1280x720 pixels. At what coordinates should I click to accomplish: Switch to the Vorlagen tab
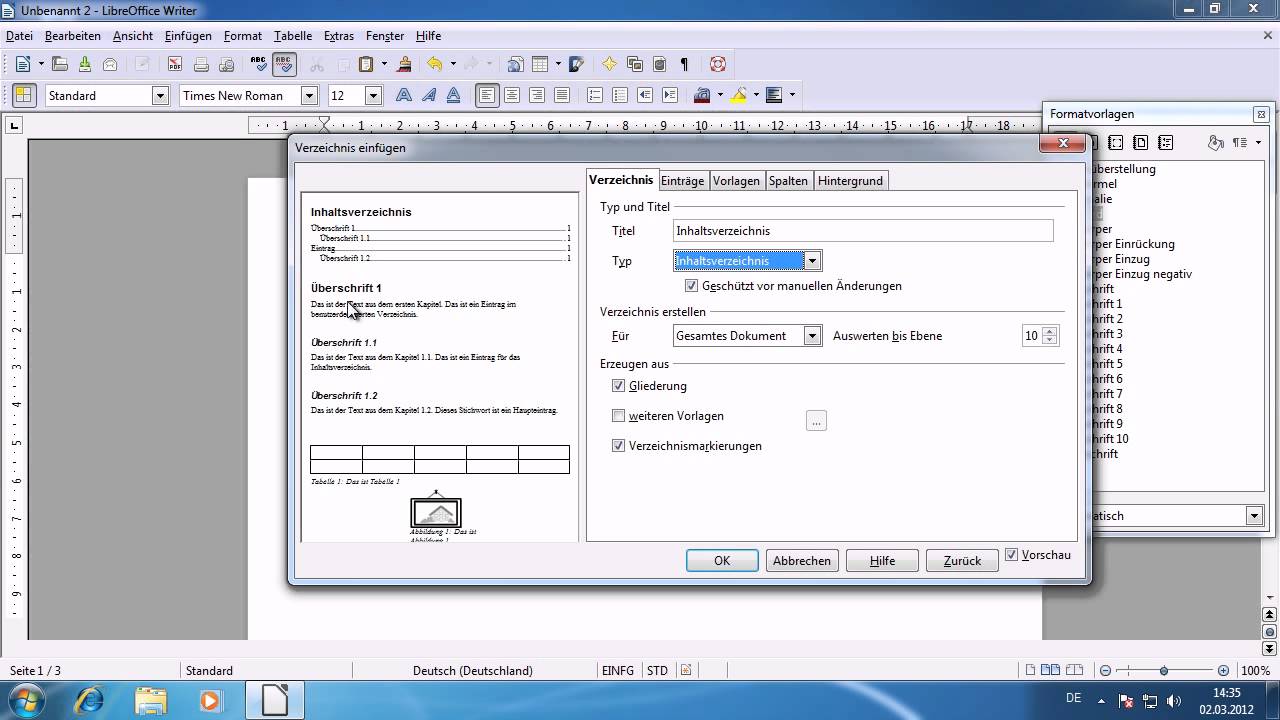coord(737,181)
